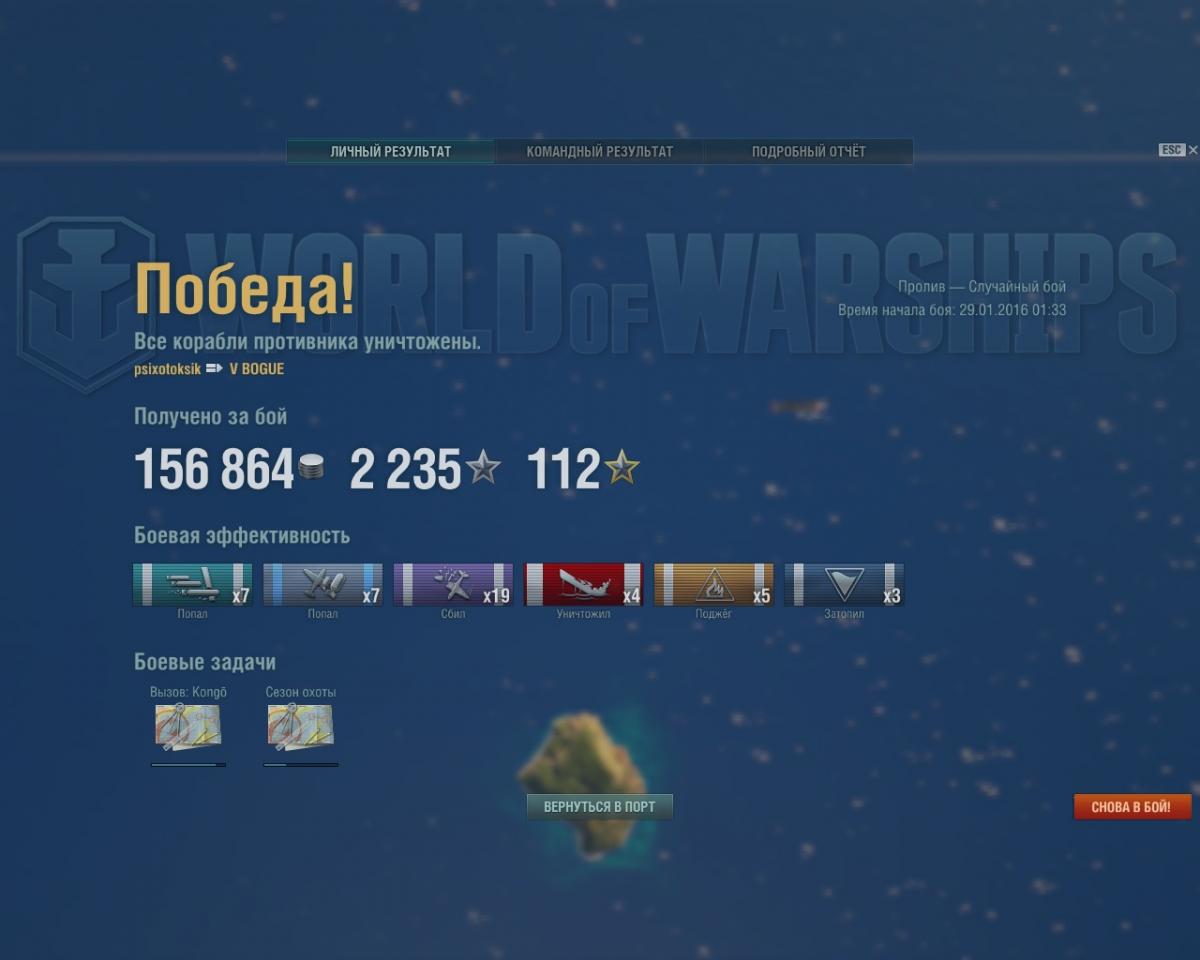Click the orange set-on-fire ribbon

714,585
